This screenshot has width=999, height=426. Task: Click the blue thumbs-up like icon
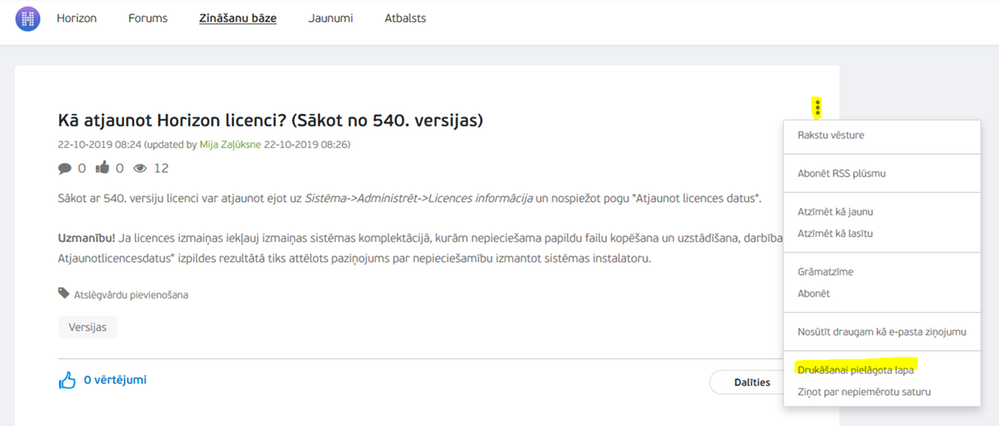pyautogui.click(x=67, y=381)
